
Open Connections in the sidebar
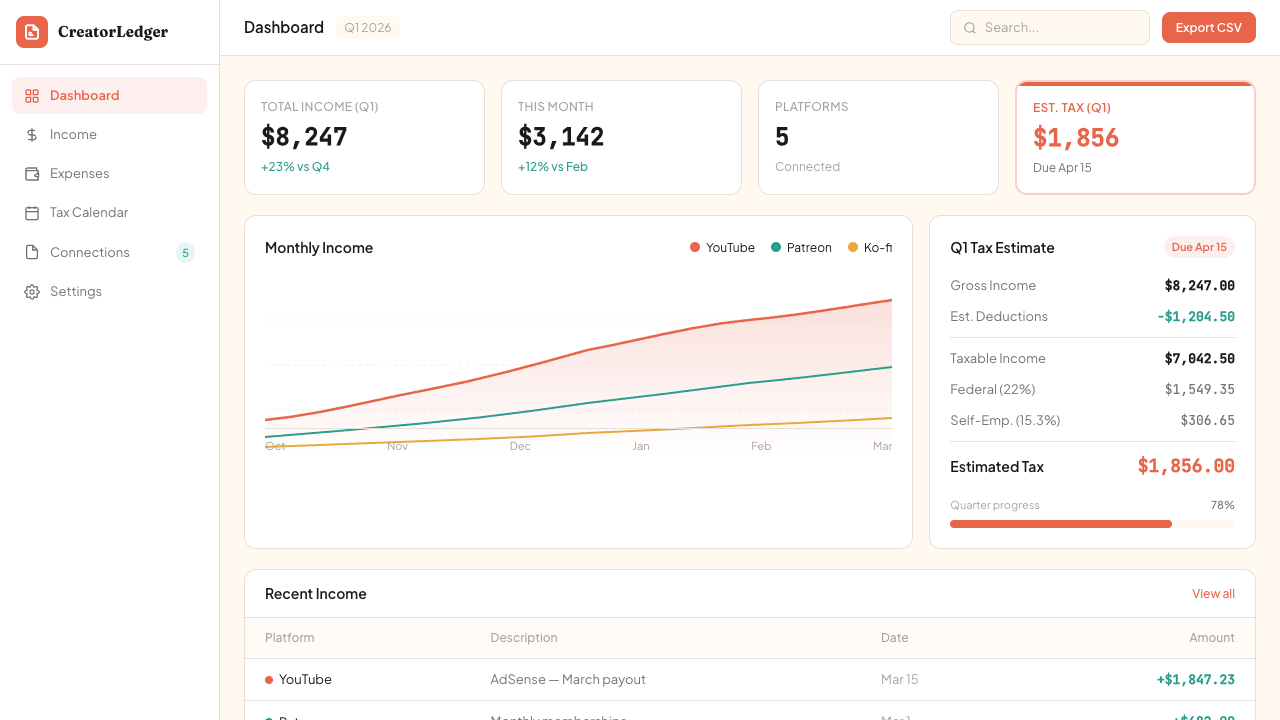109,252
